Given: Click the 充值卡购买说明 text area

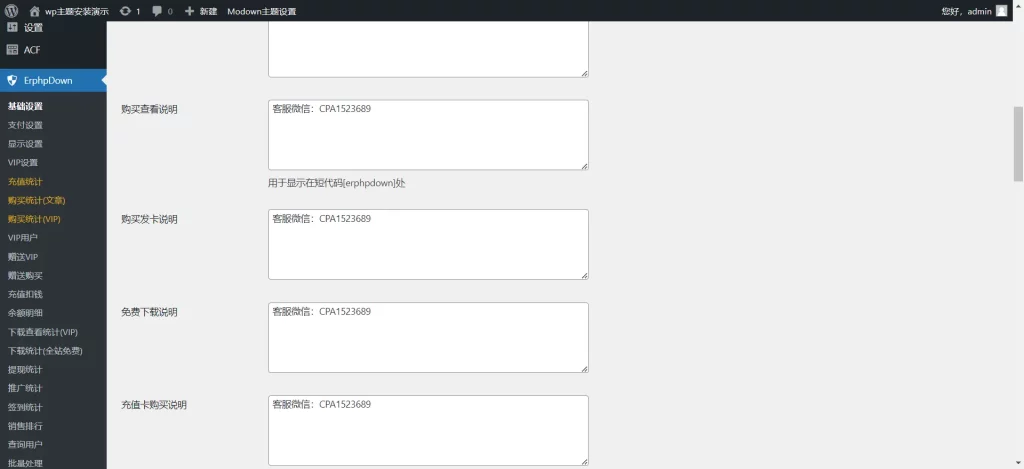Looking at the screenshot, I should click(x=428, y=430).
